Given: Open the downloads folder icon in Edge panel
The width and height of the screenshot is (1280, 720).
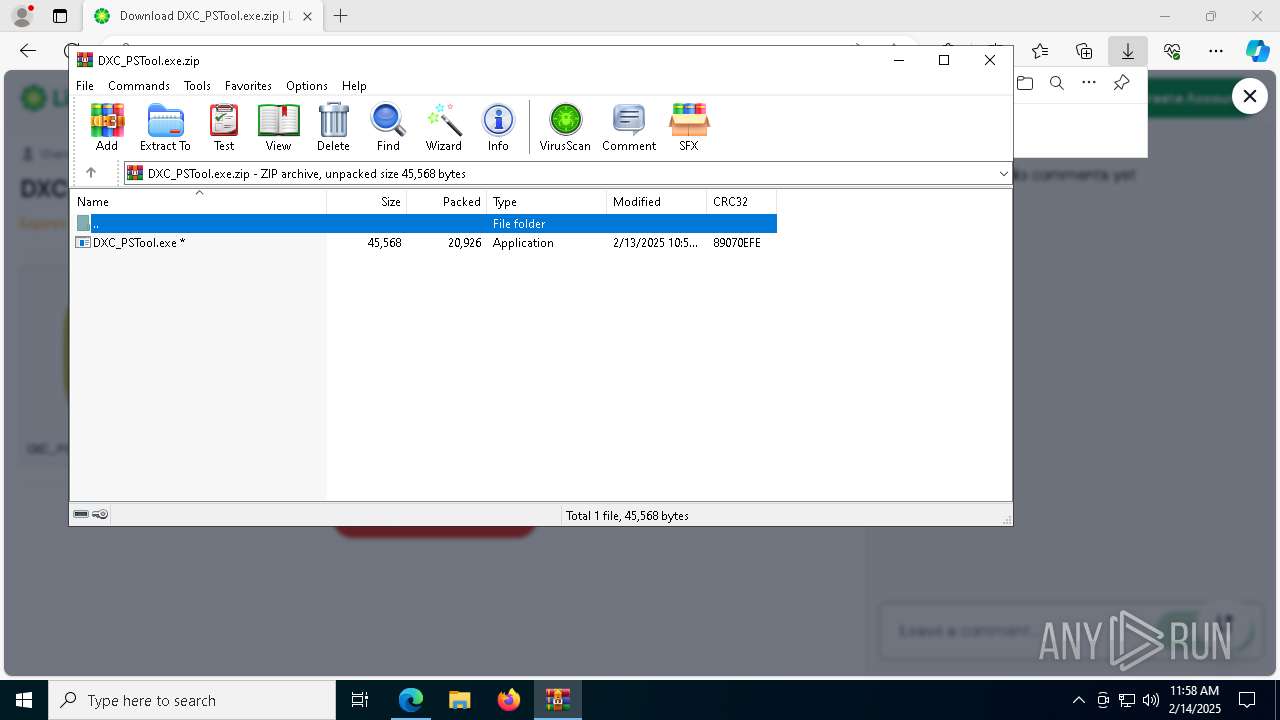Looking at the screenshot, I should point(1025,83).
